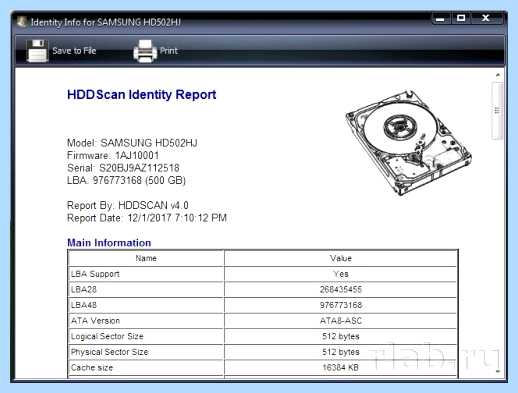
Task: Click the window title Identity Info text
Action: pos(106,22)
